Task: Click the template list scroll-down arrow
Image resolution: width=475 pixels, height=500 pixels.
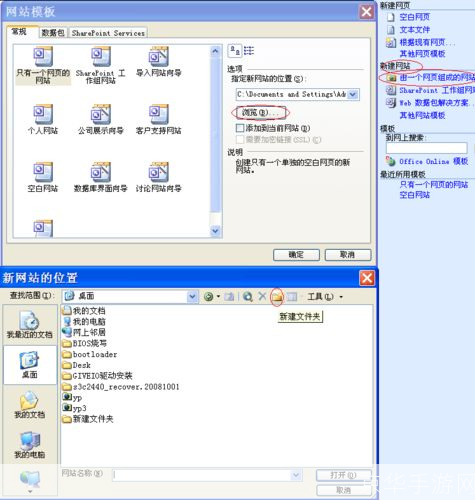Action: (x=215, y=230)
